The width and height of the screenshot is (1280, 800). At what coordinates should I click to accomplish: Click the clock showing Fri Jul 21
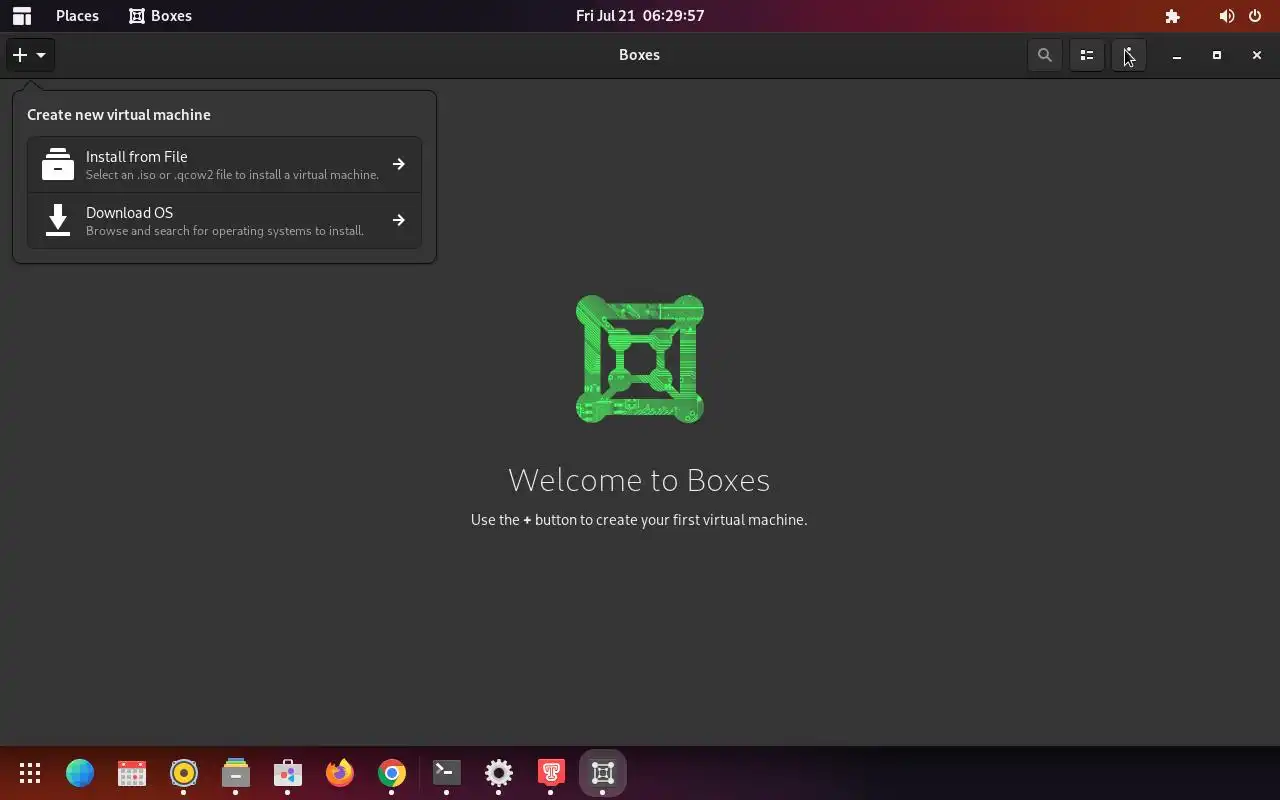(640, 16)
